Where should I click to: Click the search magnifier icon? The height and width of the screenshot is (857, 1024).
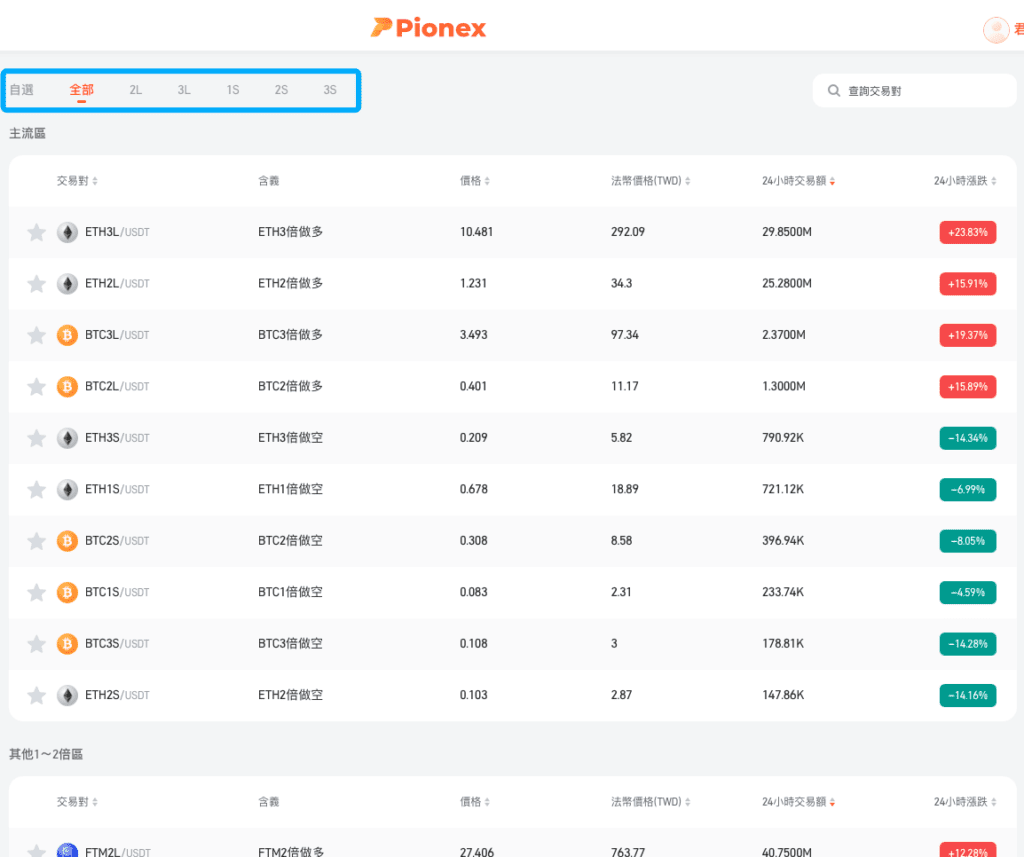[x=834, y=91]
